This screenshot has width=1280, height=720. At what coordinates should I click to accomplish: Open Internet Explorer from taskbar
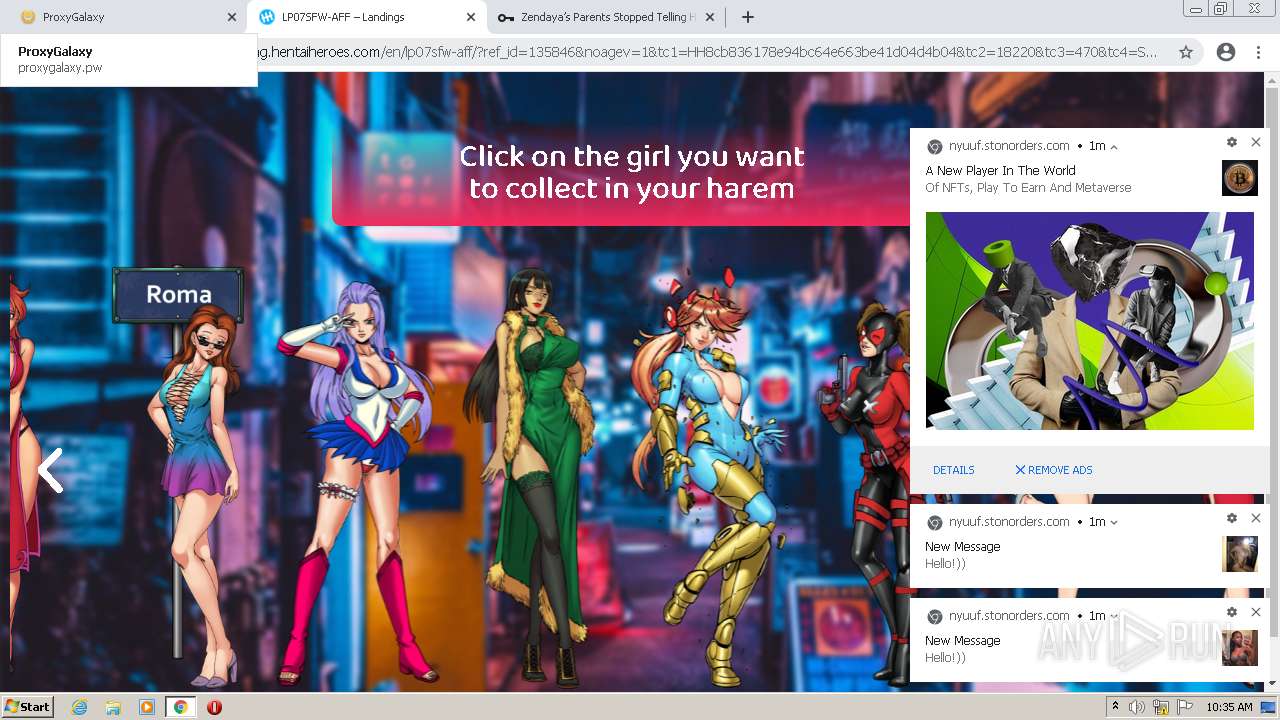pyautogui.click(x=79, y=707)
